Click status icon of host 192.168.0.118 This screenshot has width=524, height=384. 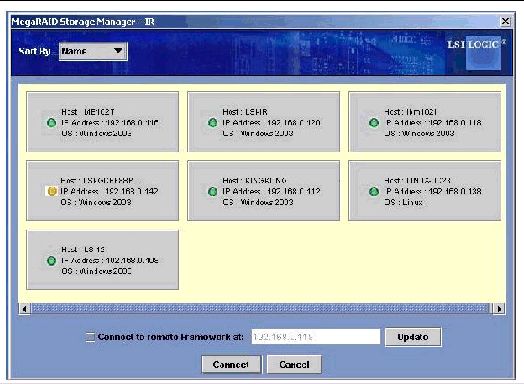(x=374, y=123)
